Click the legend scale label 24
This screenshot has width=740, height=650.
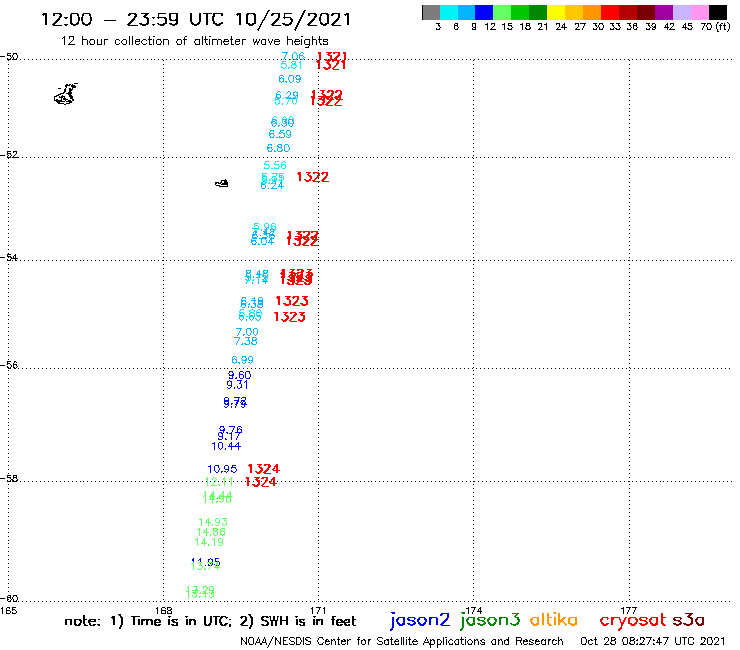tap(561, 27)
